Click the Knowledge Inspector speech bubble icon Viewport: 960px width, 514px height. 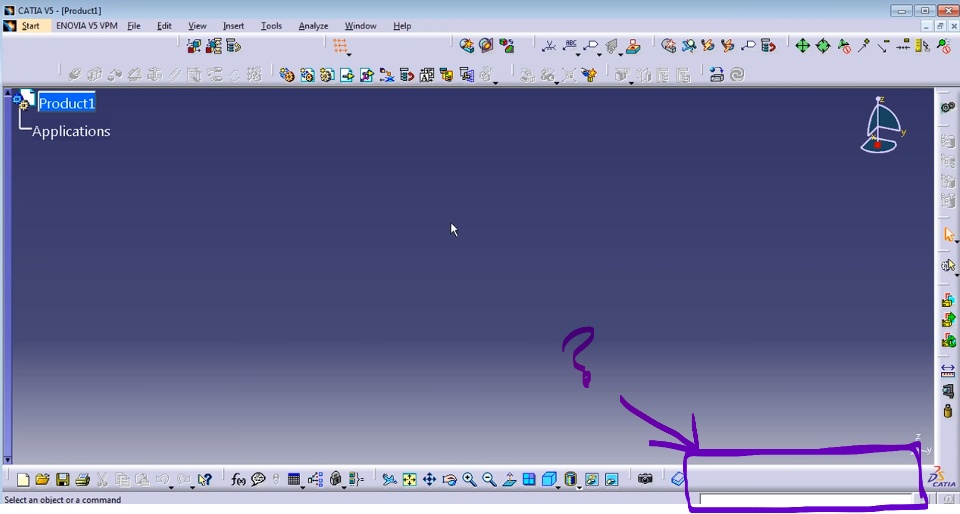tap(258, 480)
